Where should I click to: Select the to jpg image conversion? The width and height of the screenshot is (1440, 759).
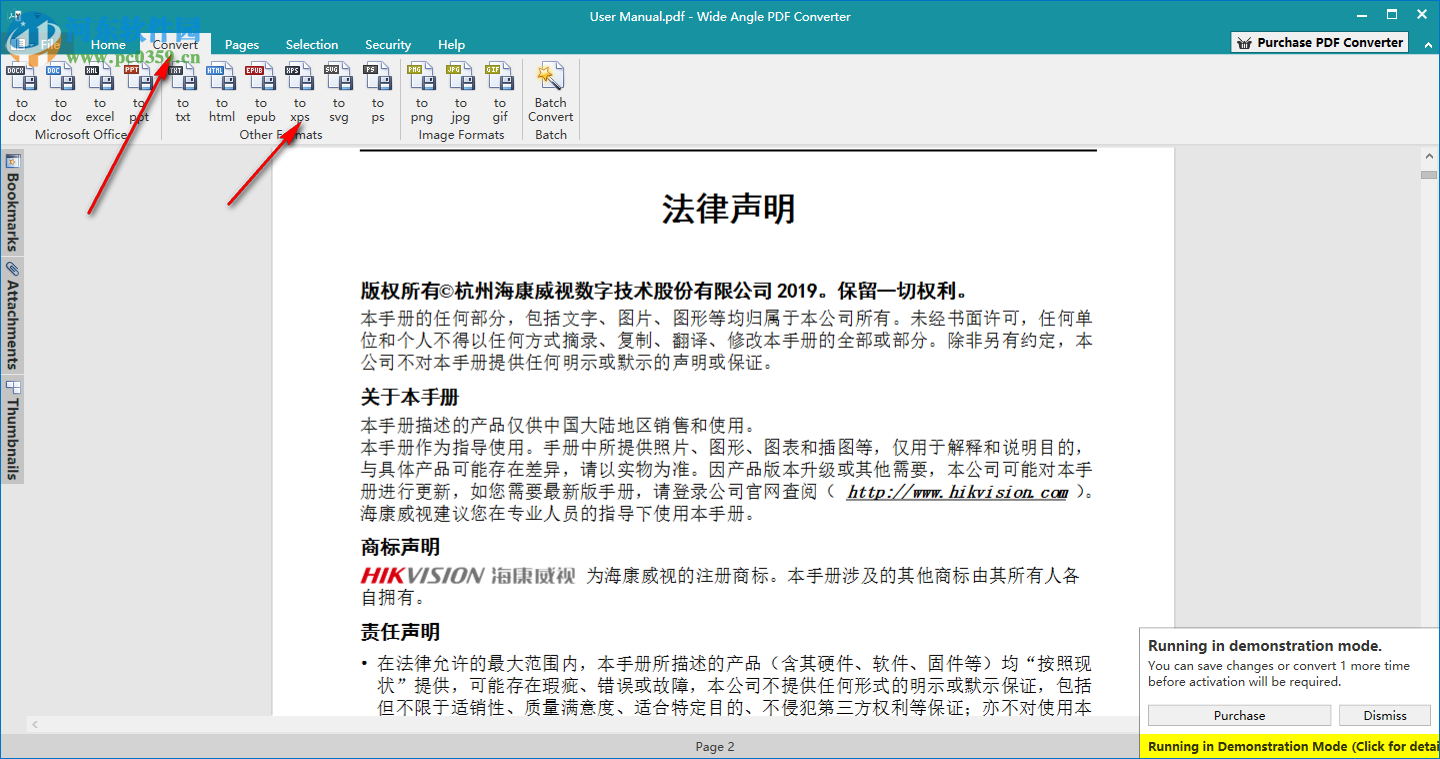[460, 95]
